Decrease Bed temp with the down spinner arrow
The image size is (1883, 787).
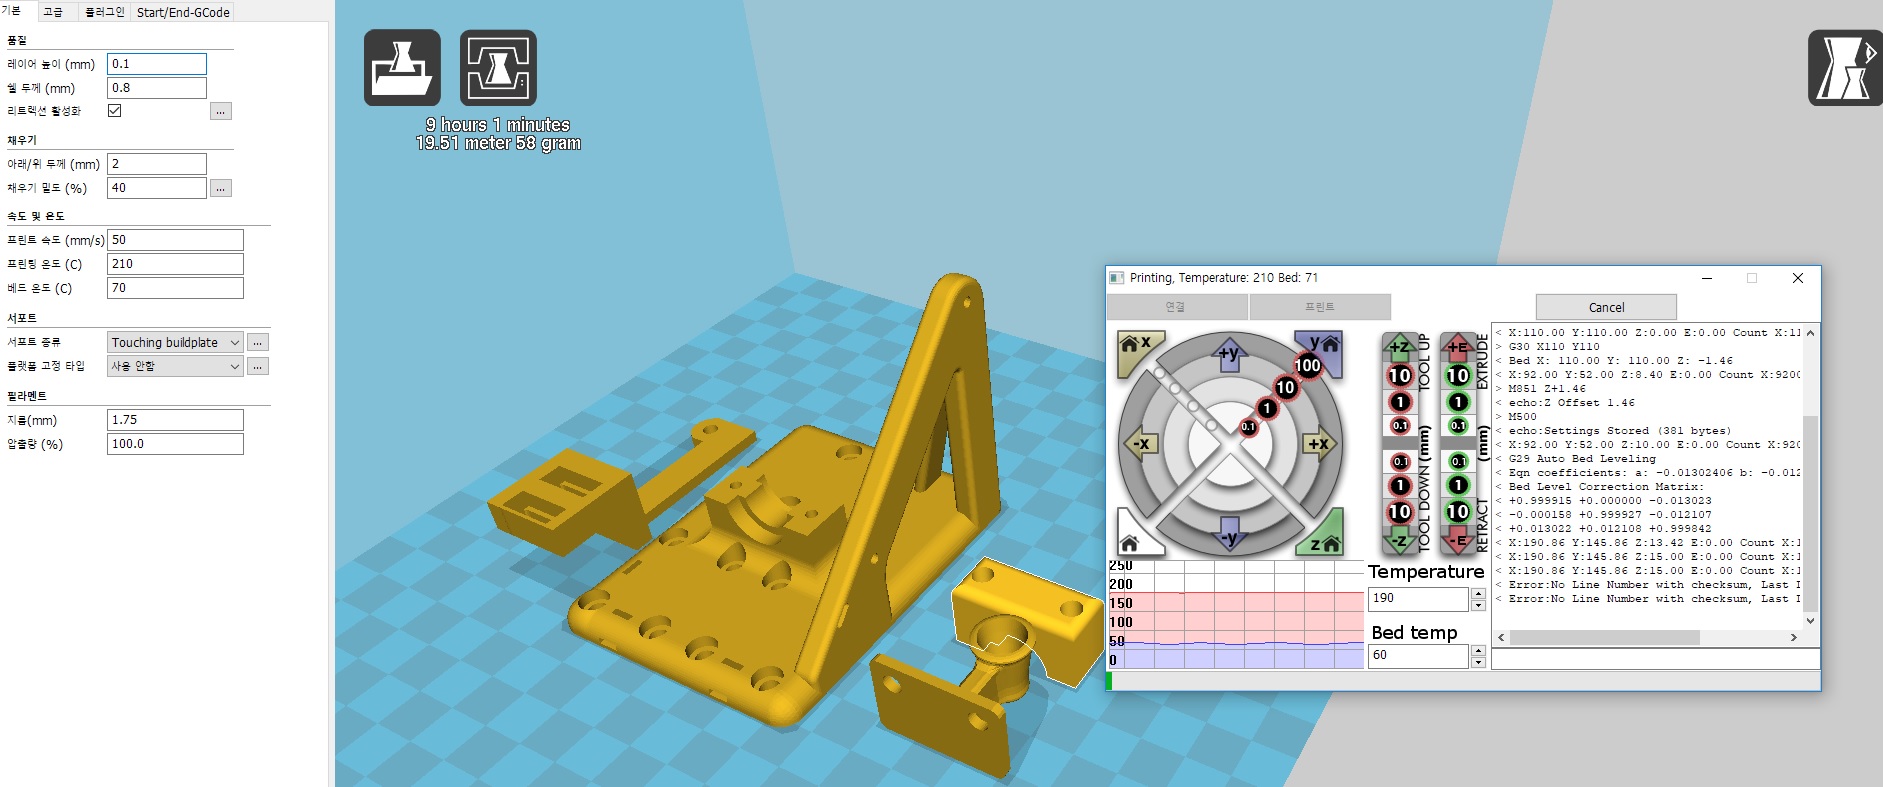1478,662
